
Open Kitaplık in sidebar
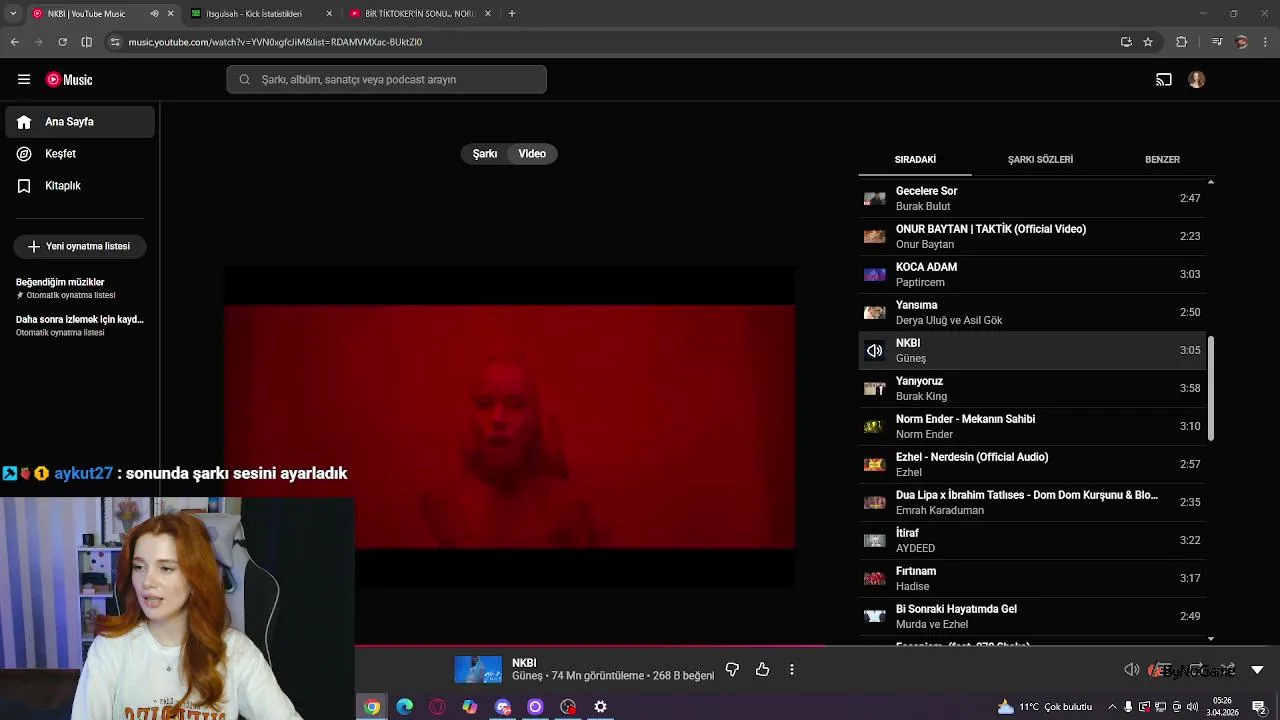click(x=80, y=186)
